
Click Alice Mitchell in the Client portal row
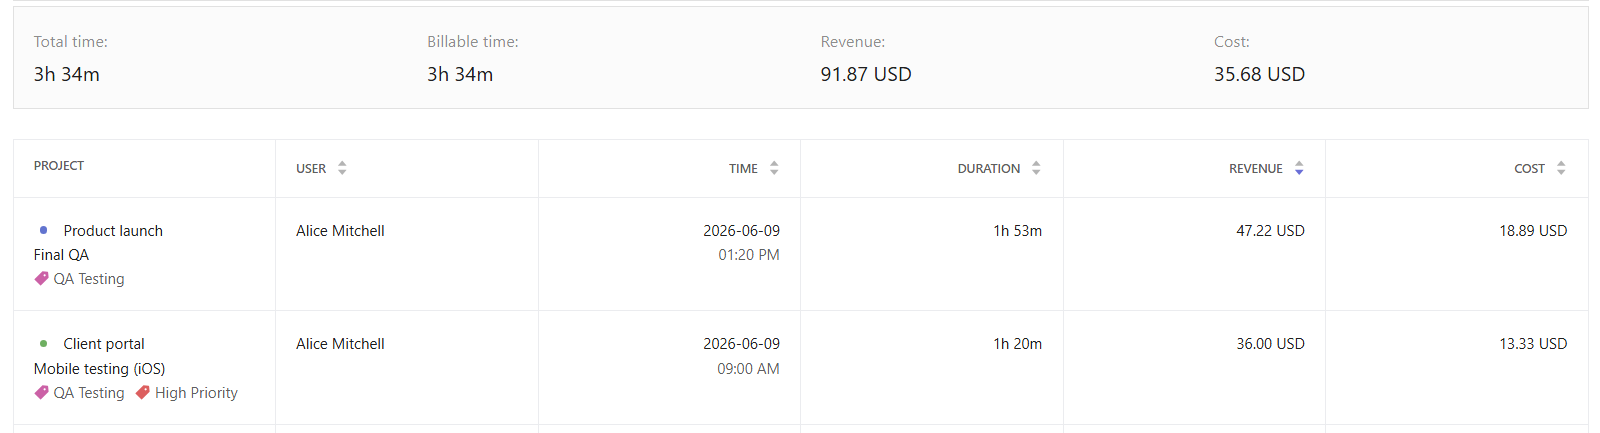[x=340, y=344]
